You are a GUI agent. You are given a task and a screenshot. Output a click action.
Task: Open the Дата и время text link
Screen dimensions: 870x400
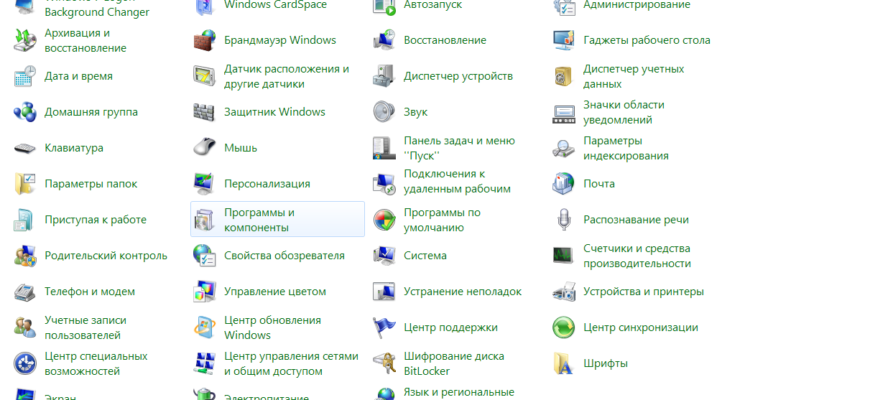click(78, 77)
